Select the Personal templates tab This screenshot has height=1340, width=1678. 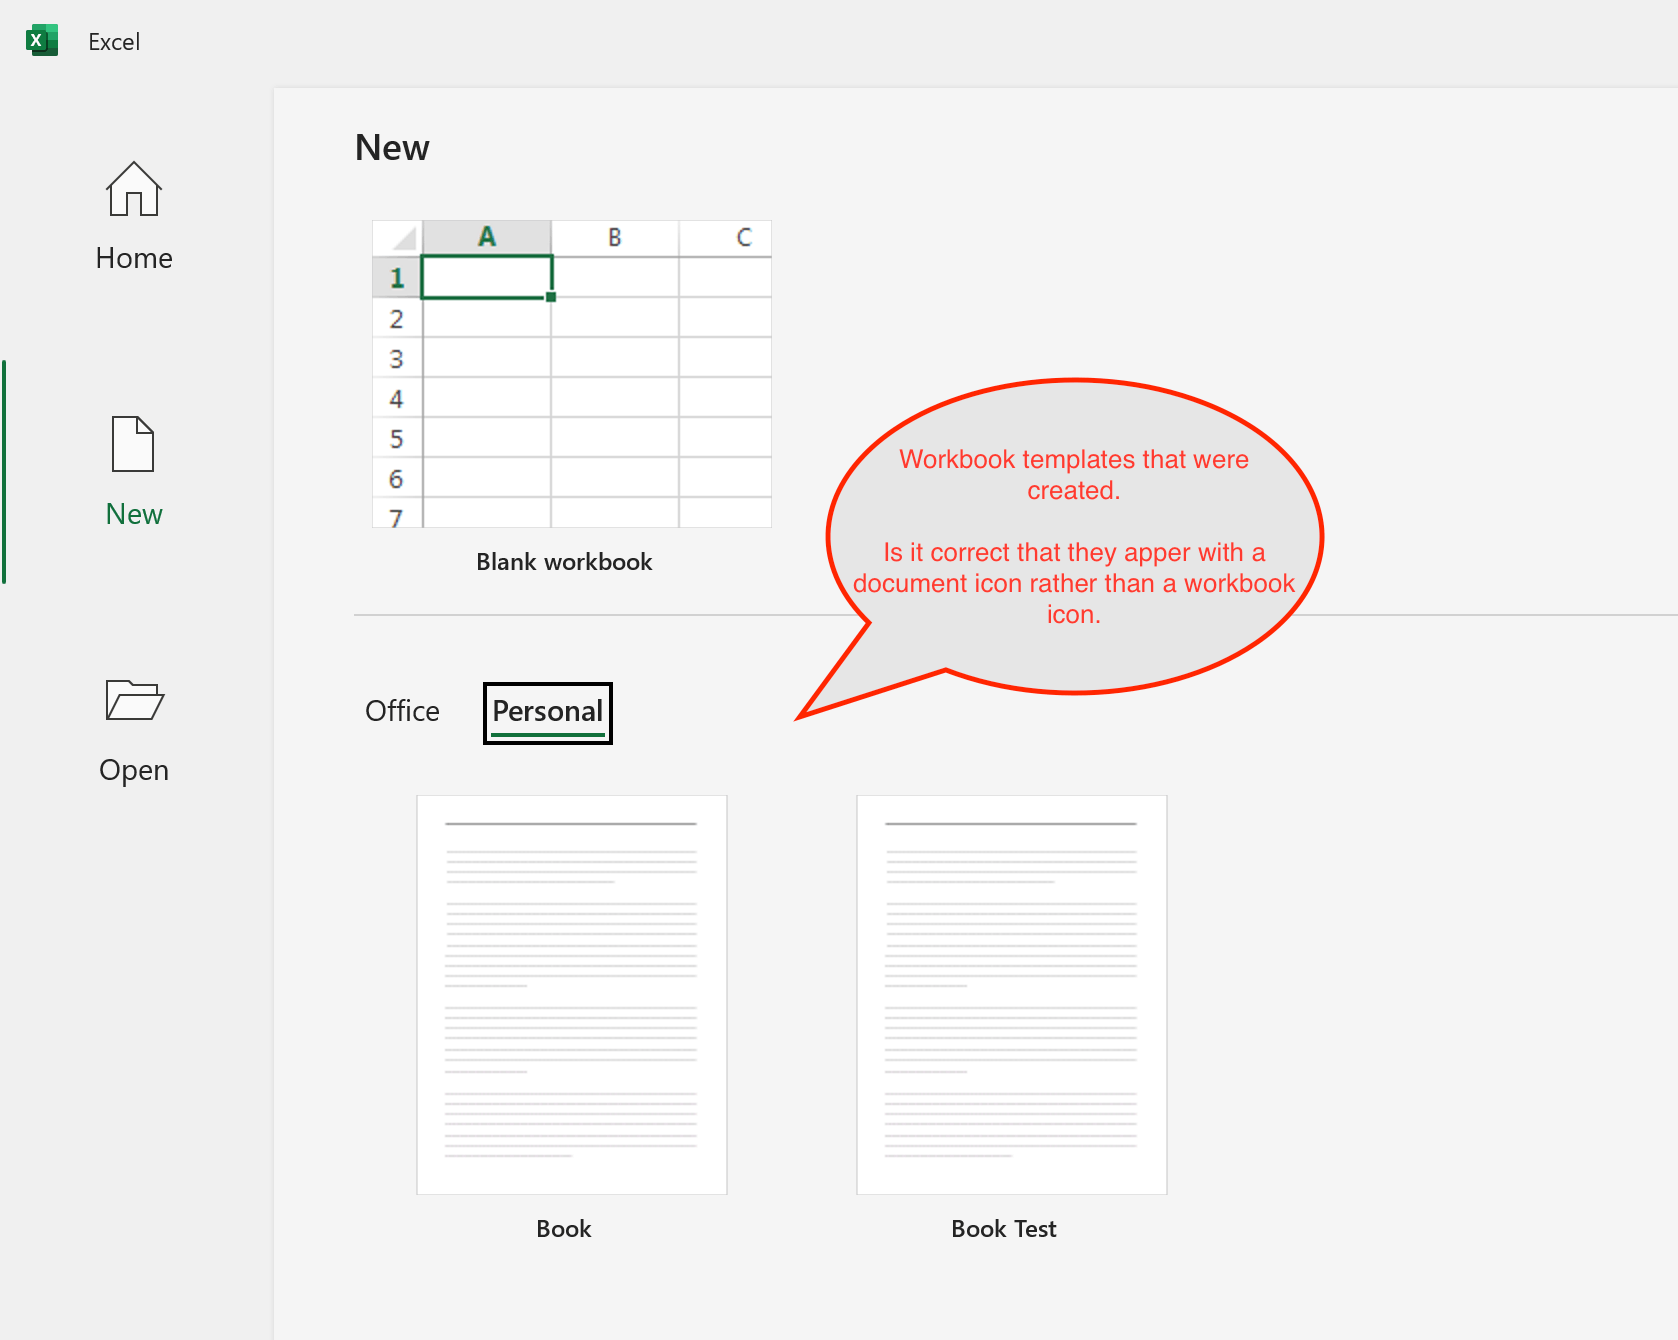tap(548, 712)
